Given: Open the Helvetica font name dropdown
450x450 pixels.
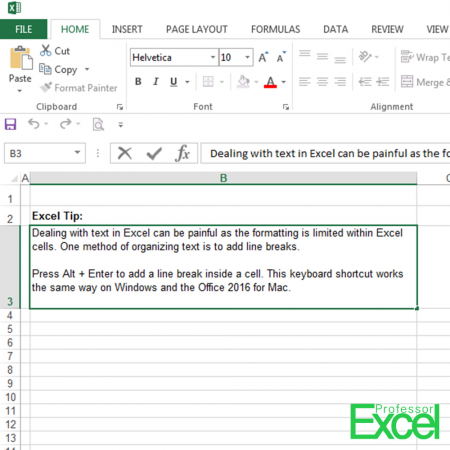Looking at the screenshot, I should 213,57.
